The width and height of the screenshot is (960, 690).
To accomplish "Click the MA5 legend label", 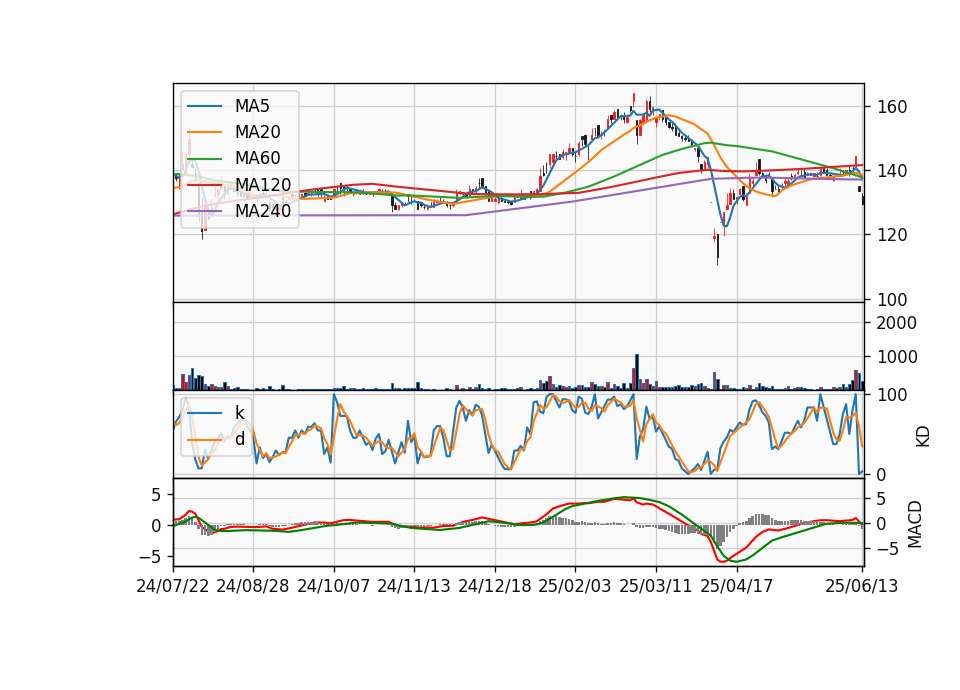I will point(252,106).
